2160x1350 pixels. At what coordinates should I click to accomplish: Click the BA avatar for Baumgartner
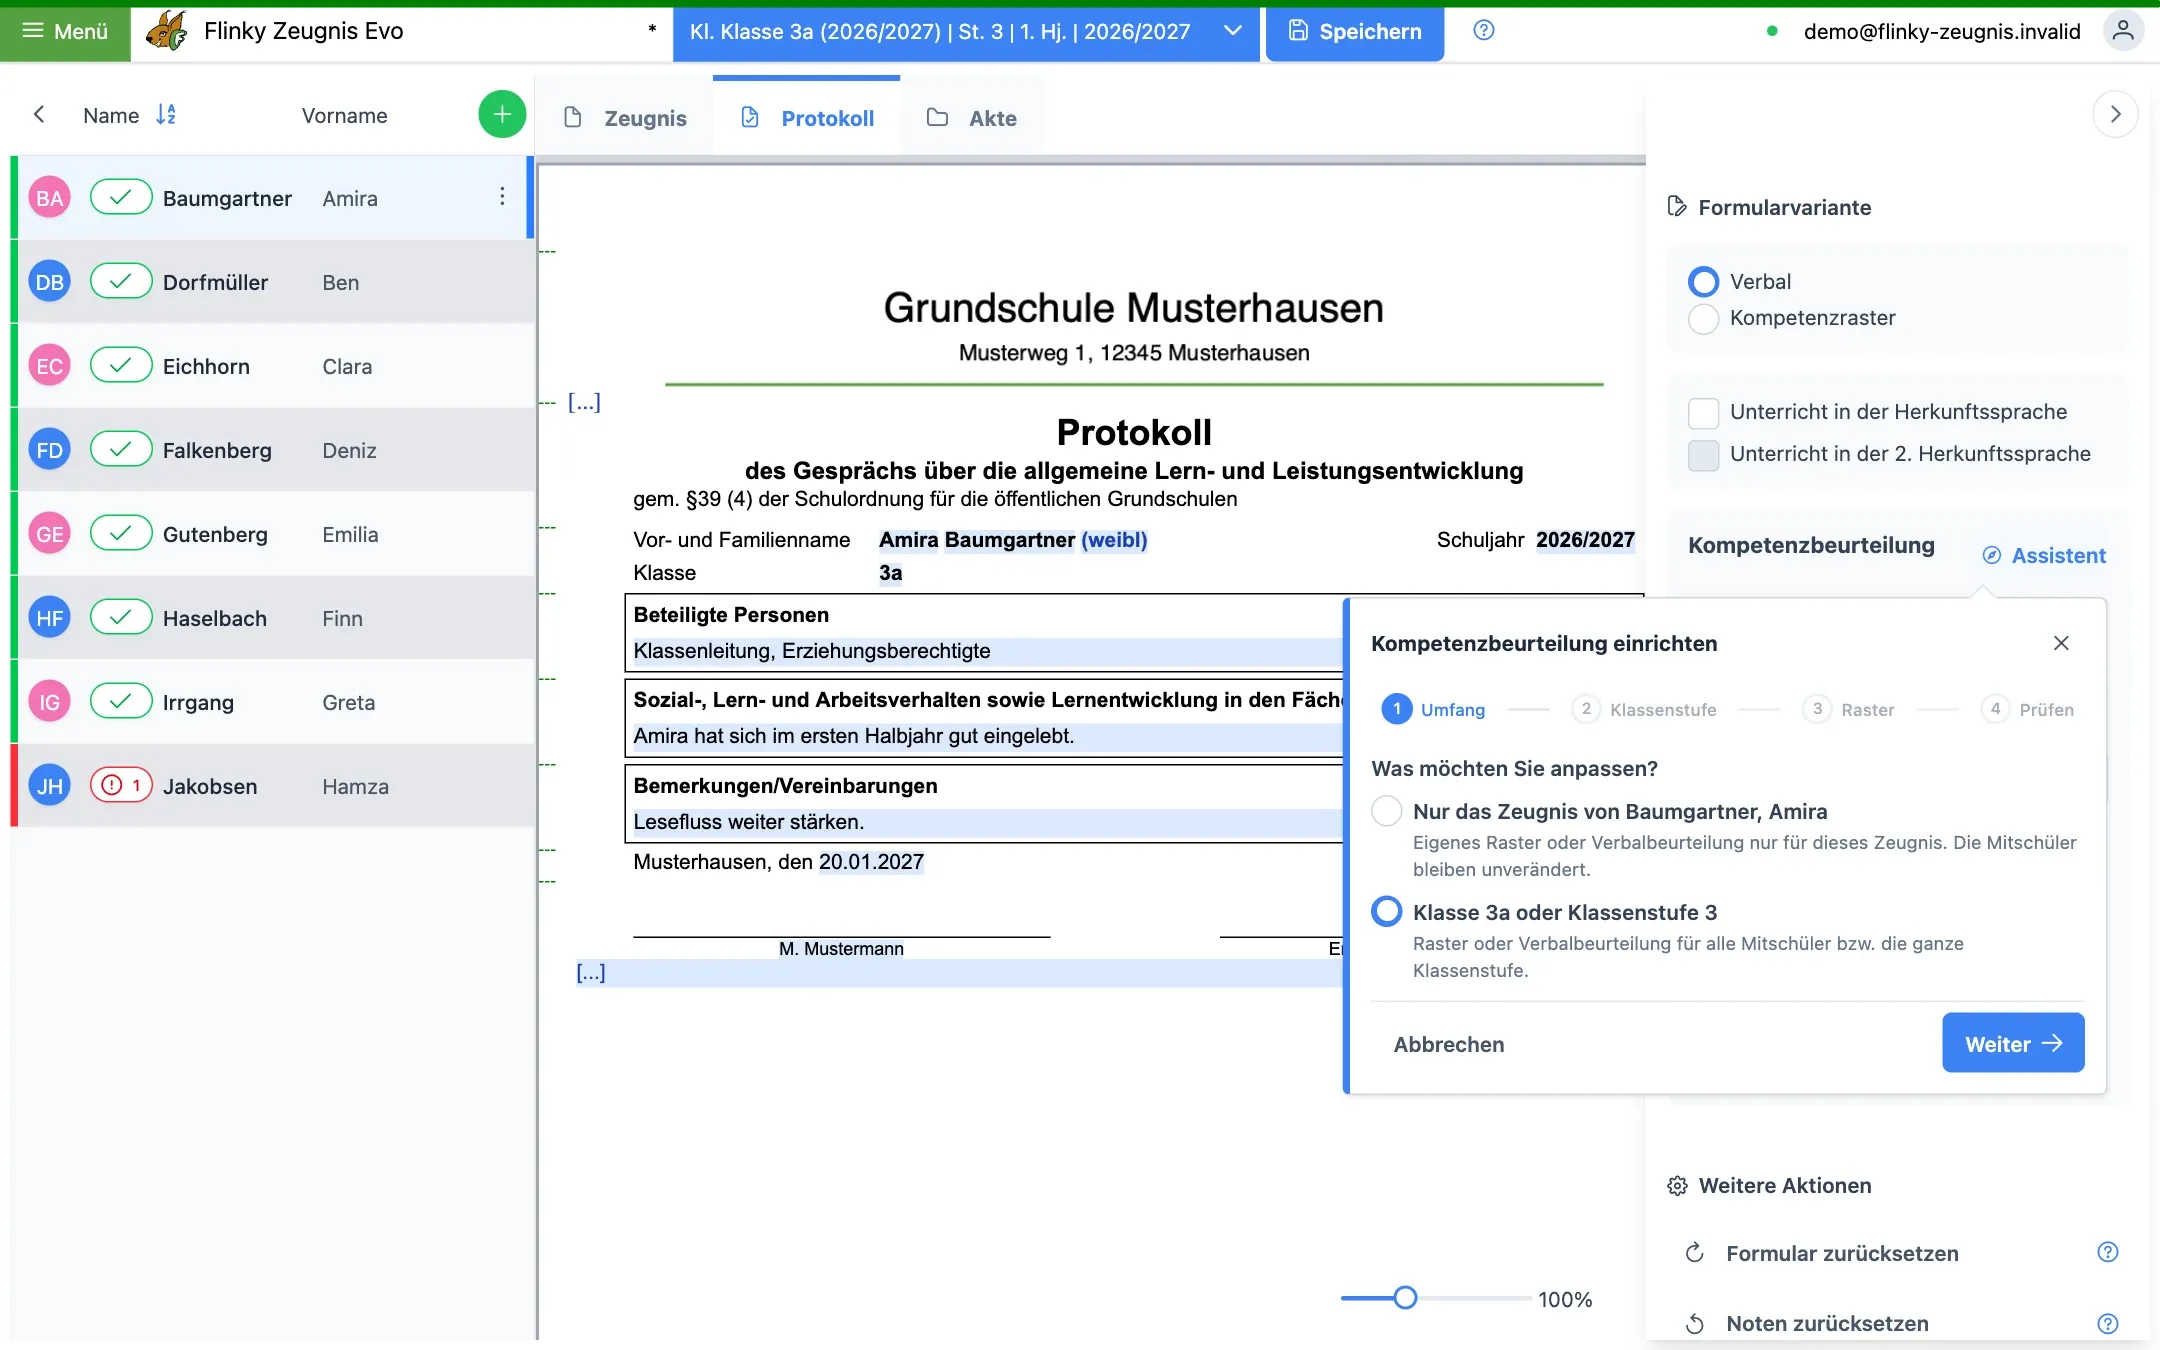(x=50, y=198)
